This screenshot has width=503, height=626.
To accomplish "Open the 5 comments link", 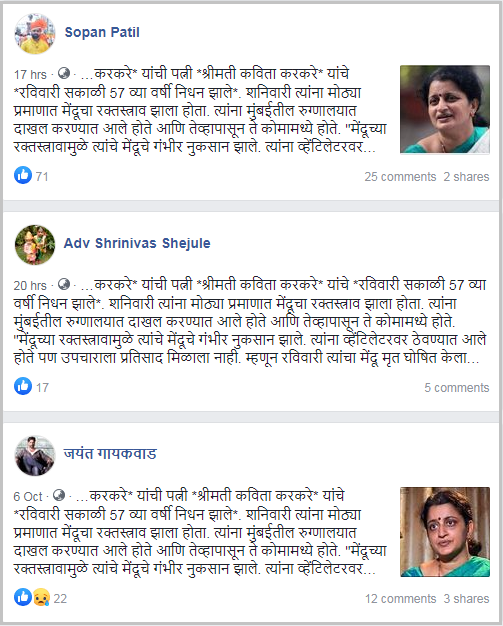I will point(457,388).
